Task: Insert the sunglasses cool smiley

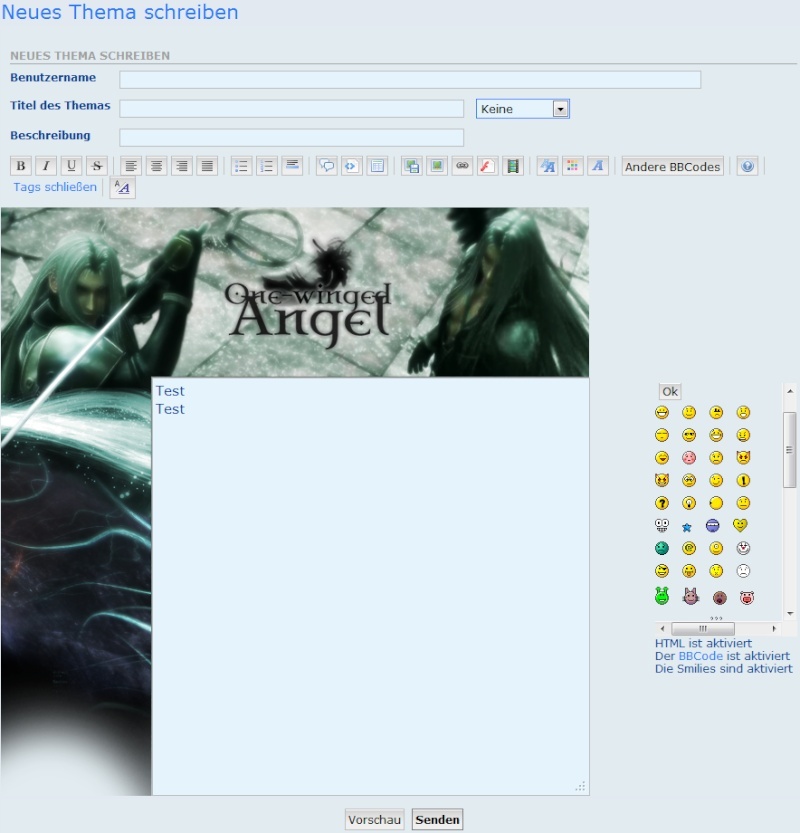Action: (689, 436)
